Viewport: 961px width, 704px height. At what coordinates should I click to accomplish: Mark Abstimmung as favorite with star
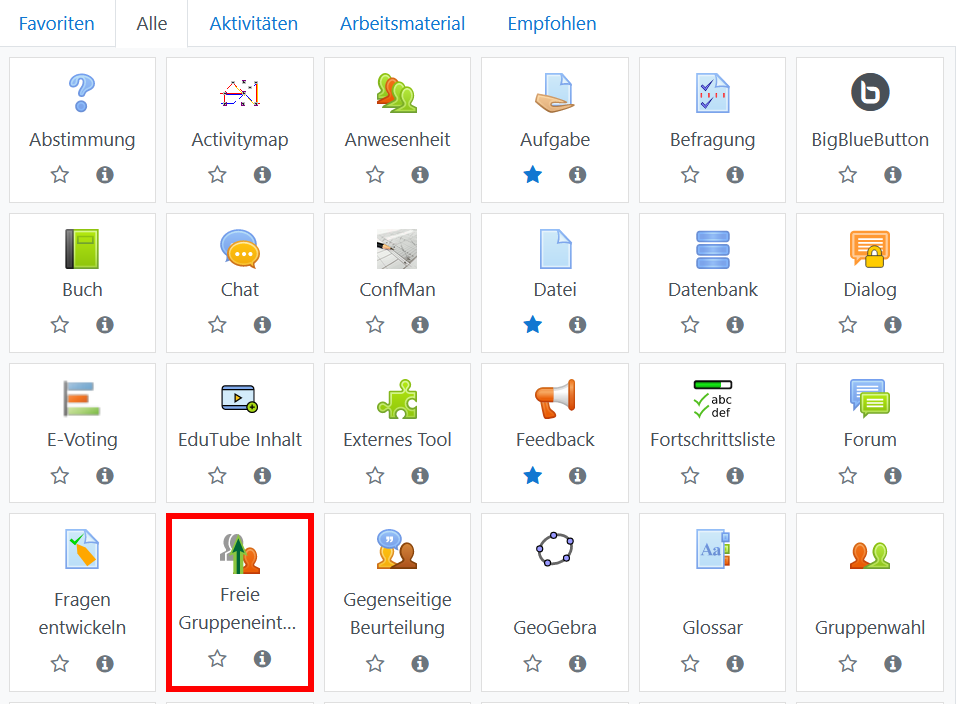60,175
